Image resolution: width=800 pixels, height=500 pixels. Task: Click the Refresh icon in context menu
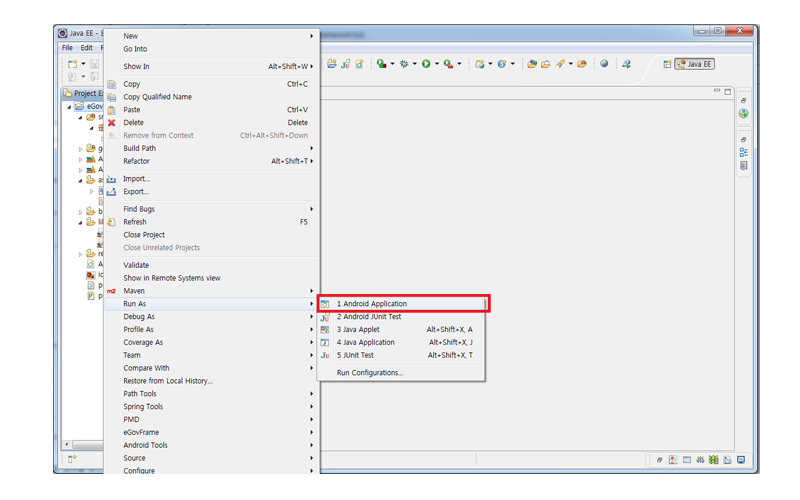coord(112,222)
